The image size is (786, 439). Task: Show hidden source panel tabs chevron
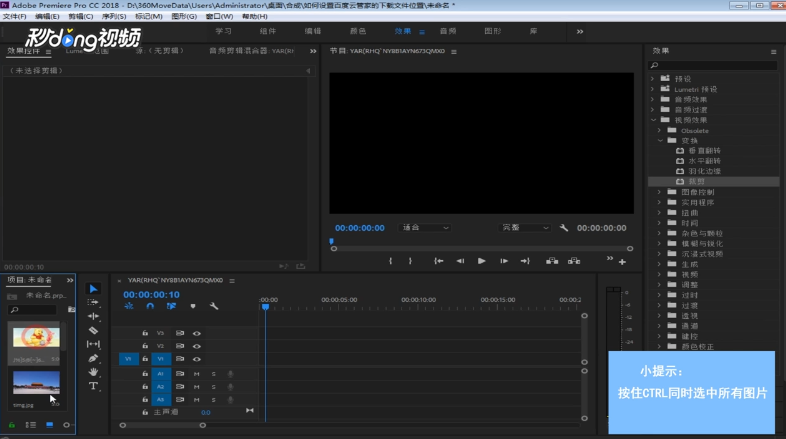pyautogui.click(x=313, y=51)
